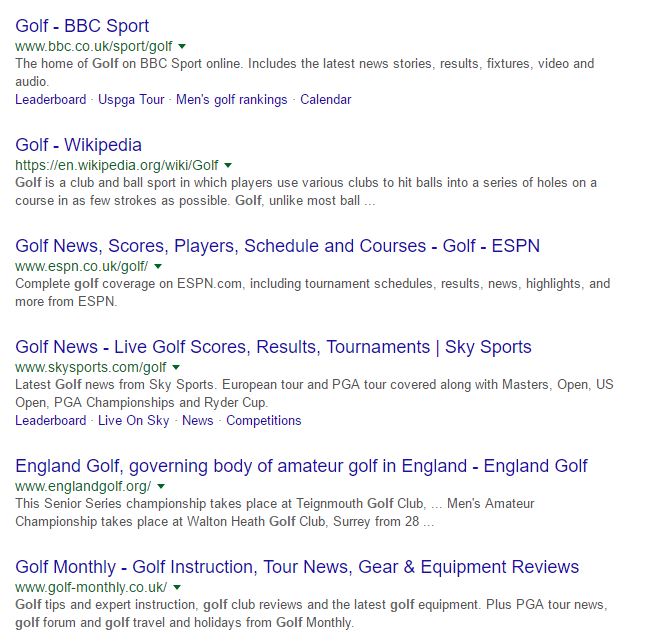Click the www.englandgolf.org/ URL text

pos(83,486)
